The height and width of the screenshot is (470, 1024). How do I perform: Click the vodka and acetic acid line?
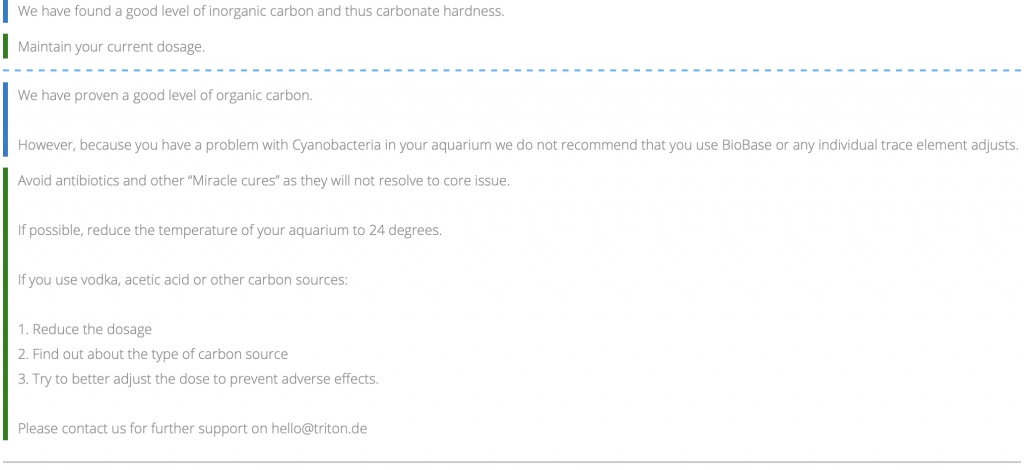coord(182,279)
